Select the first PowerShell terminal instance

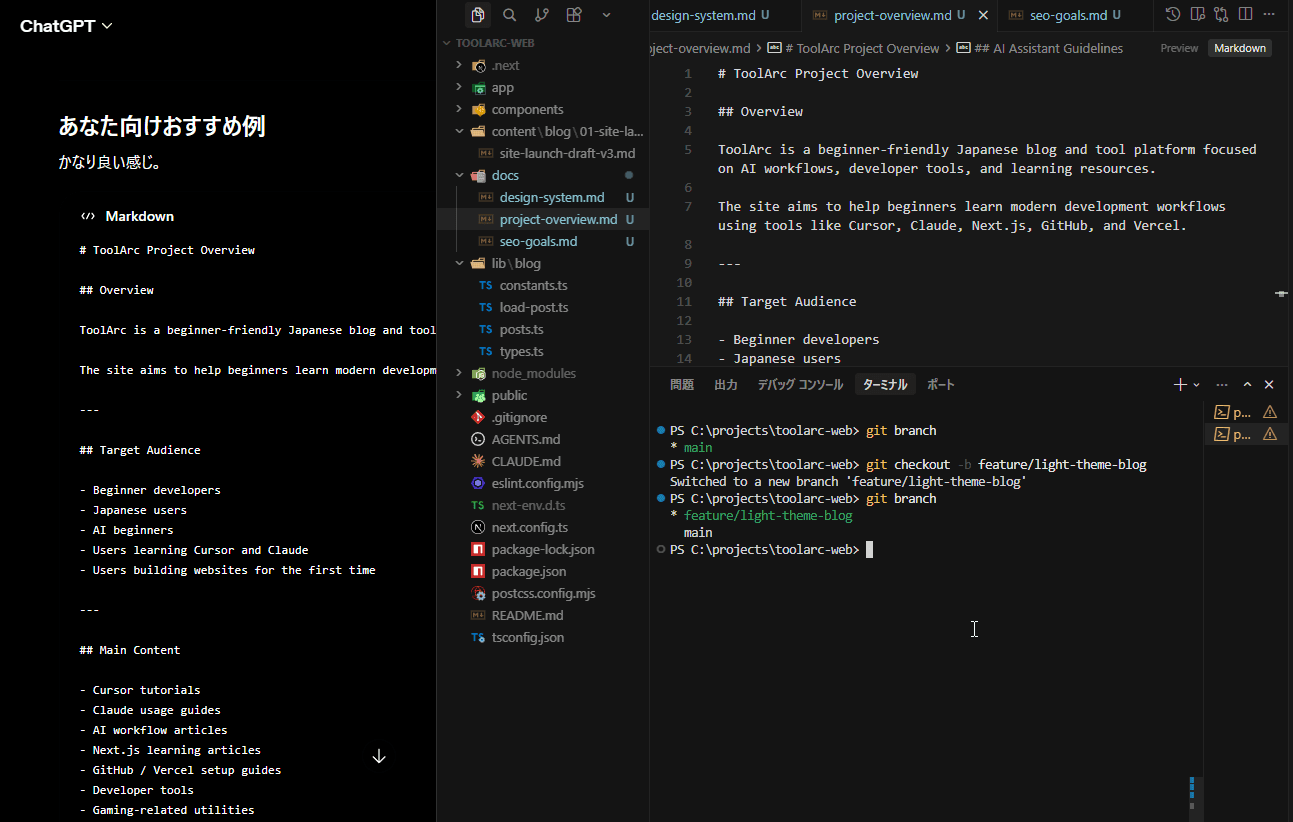[1246, 411]
